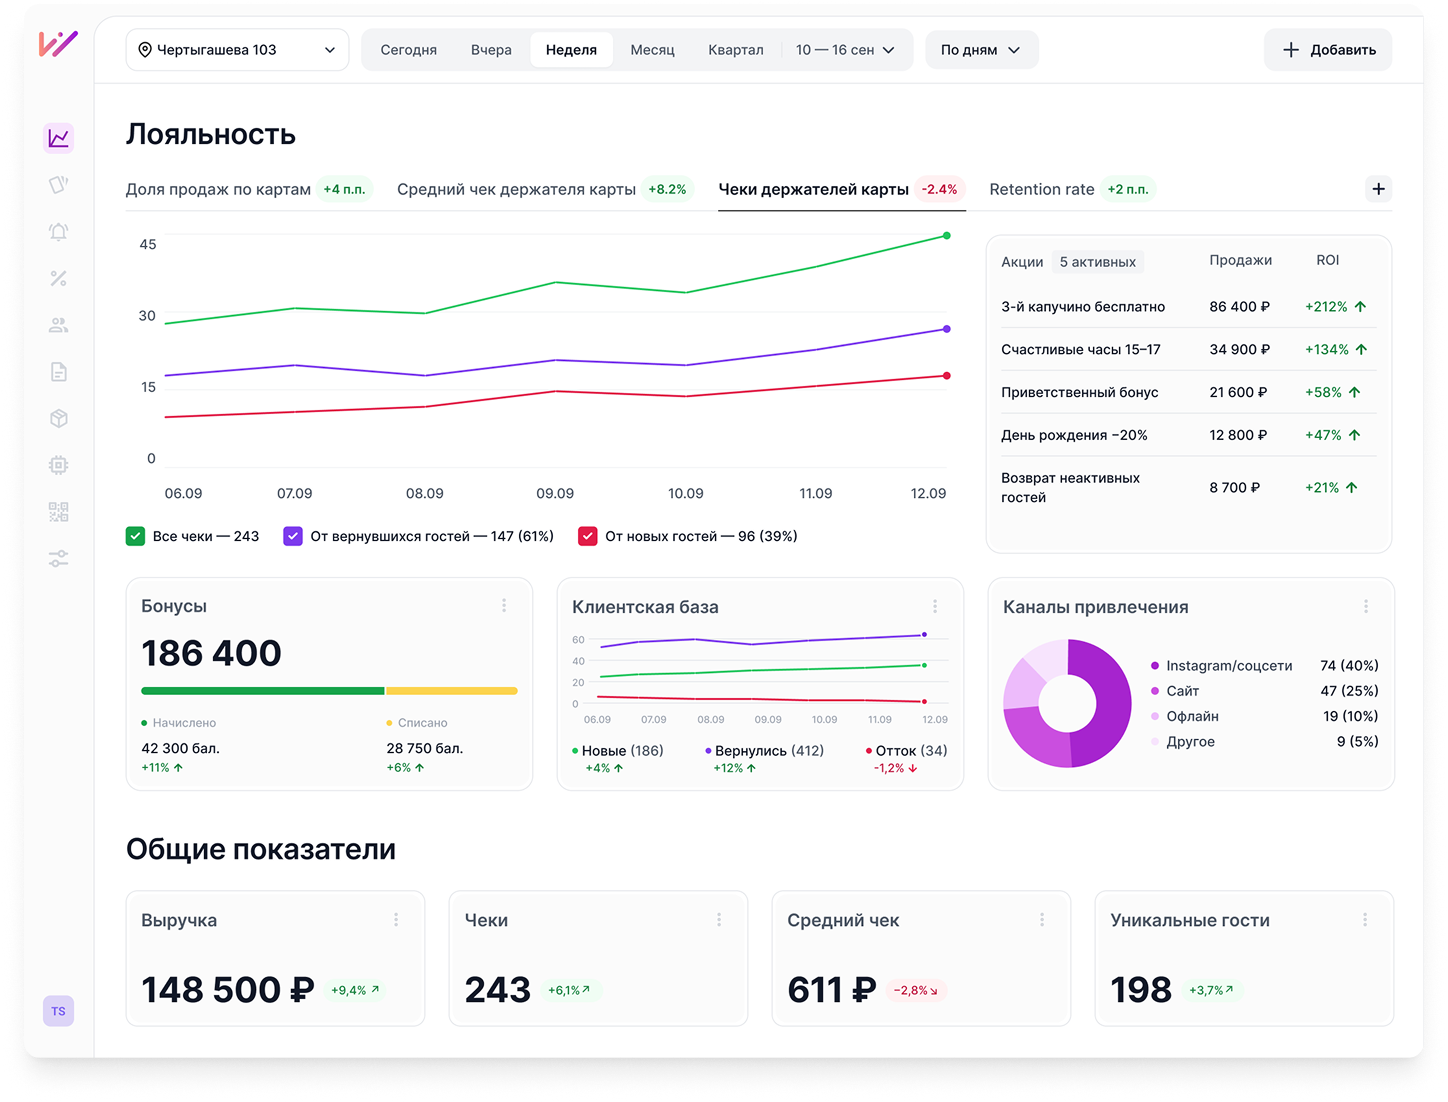The width and height of the screenshot is (1448, 1102).
Task: Open the percent discounts icon in sidebar
Action: point(59,278)
